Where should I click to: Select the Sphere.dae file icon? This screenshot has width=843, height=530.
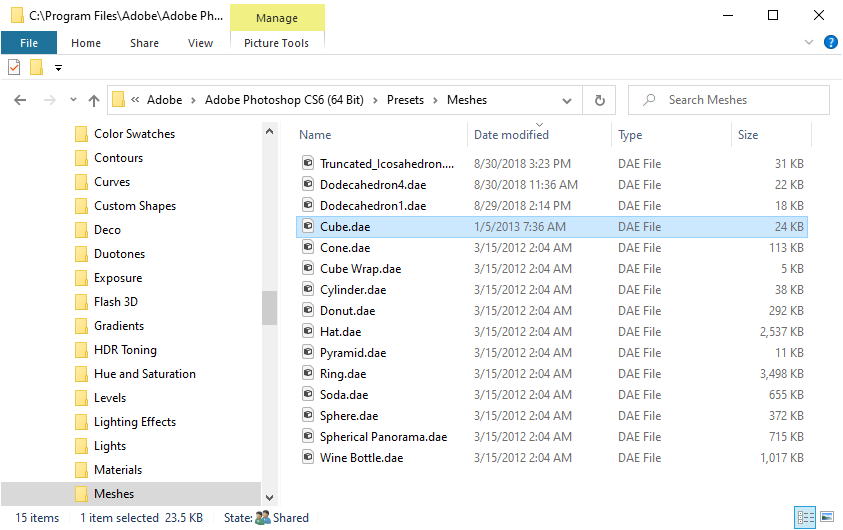[308, 414]
